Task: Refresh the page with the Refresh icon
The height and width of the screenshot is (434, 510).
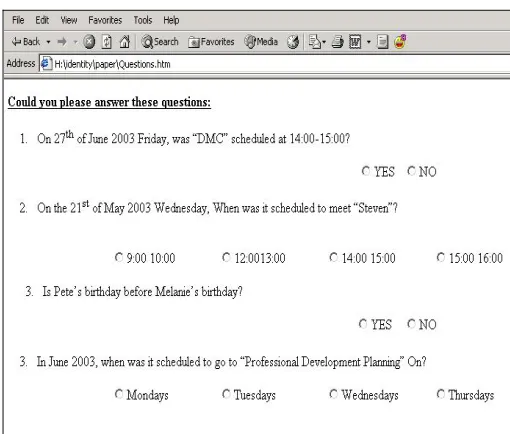Action: click(x=107, y=42)
